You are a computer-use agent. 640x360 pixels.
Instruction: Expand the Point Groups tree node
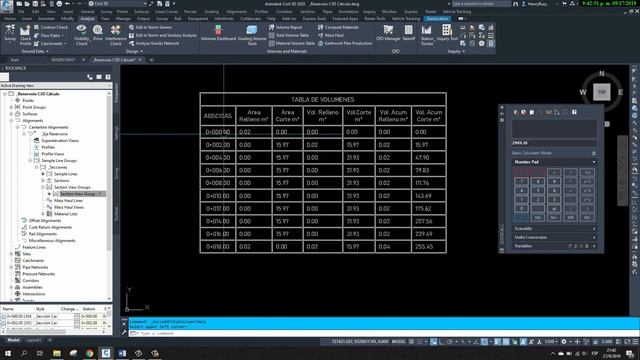[11, 107]
